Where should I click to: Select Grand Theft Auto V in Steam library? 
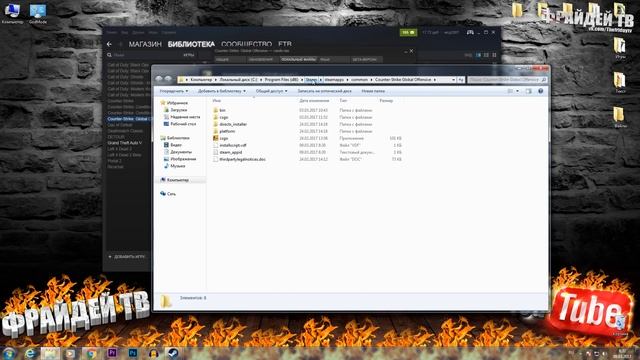[x=125, y=143]
